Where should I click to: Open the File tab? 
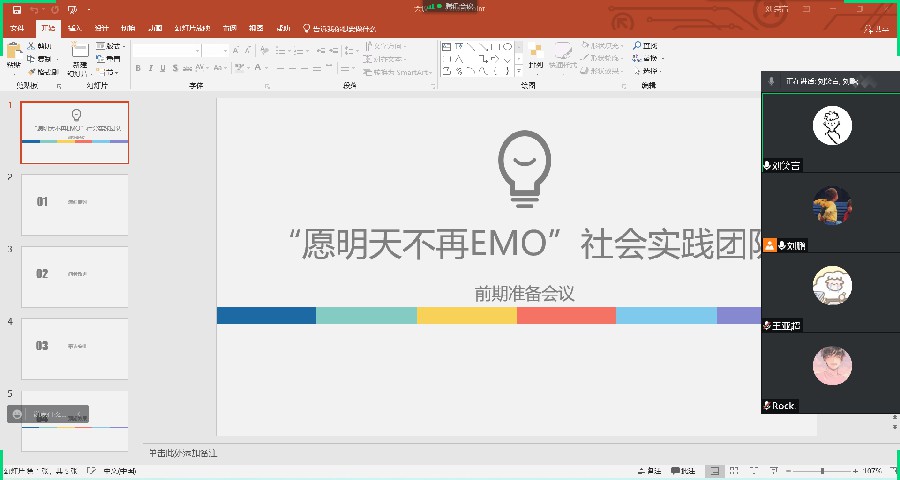coord(17,28)
